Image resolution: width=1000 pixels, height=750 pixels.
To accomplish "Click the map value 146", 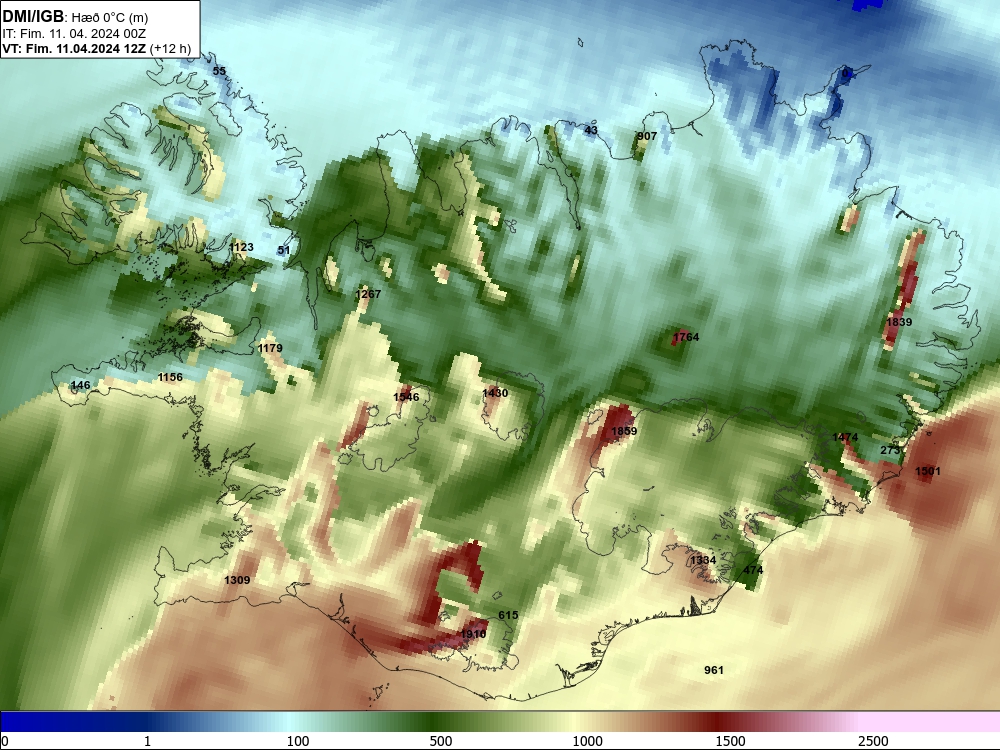I will (x=80, y=385).
